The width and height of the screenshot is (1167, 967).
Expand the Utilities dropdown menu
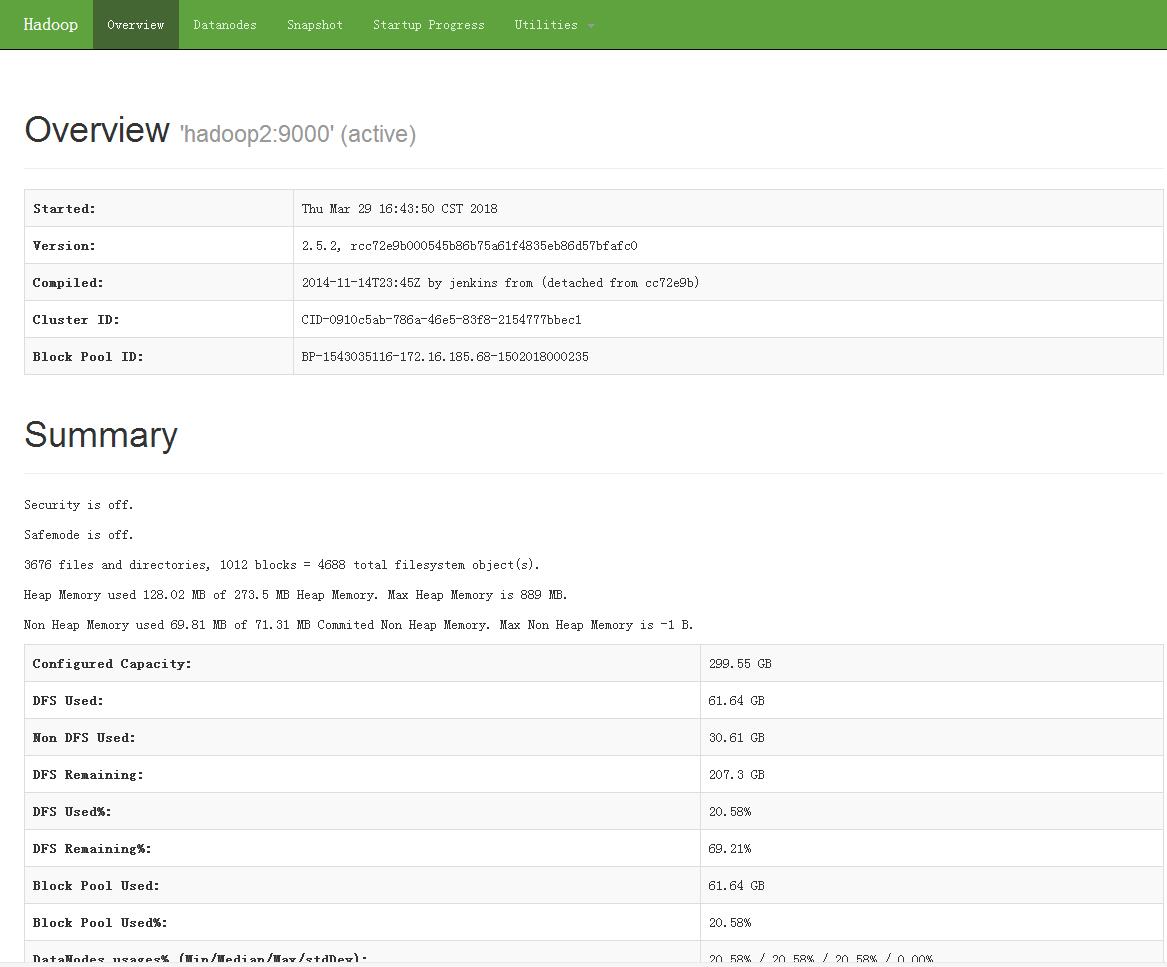click(554, 25)
